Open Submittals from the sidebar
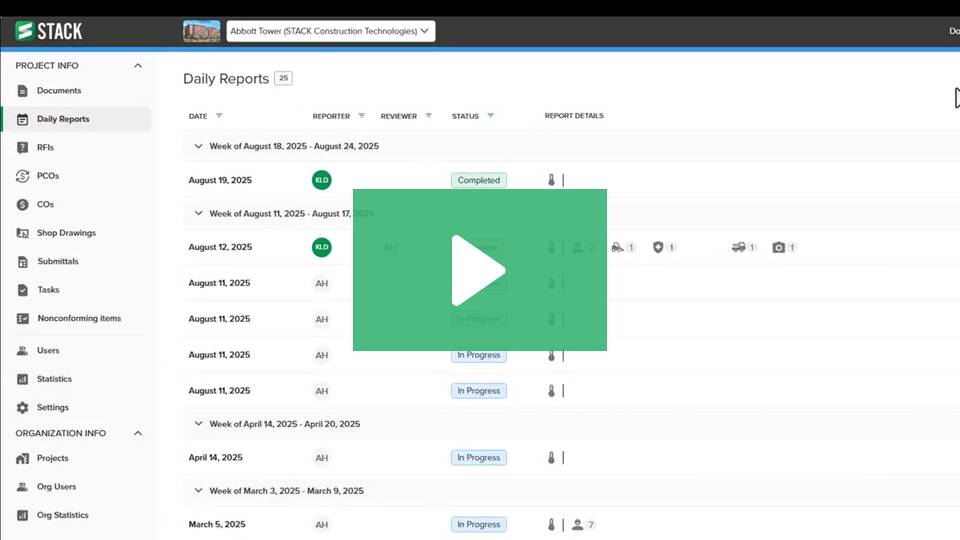Image resolution: width=960 pixels, height=540 pixels. pos(57,262)
